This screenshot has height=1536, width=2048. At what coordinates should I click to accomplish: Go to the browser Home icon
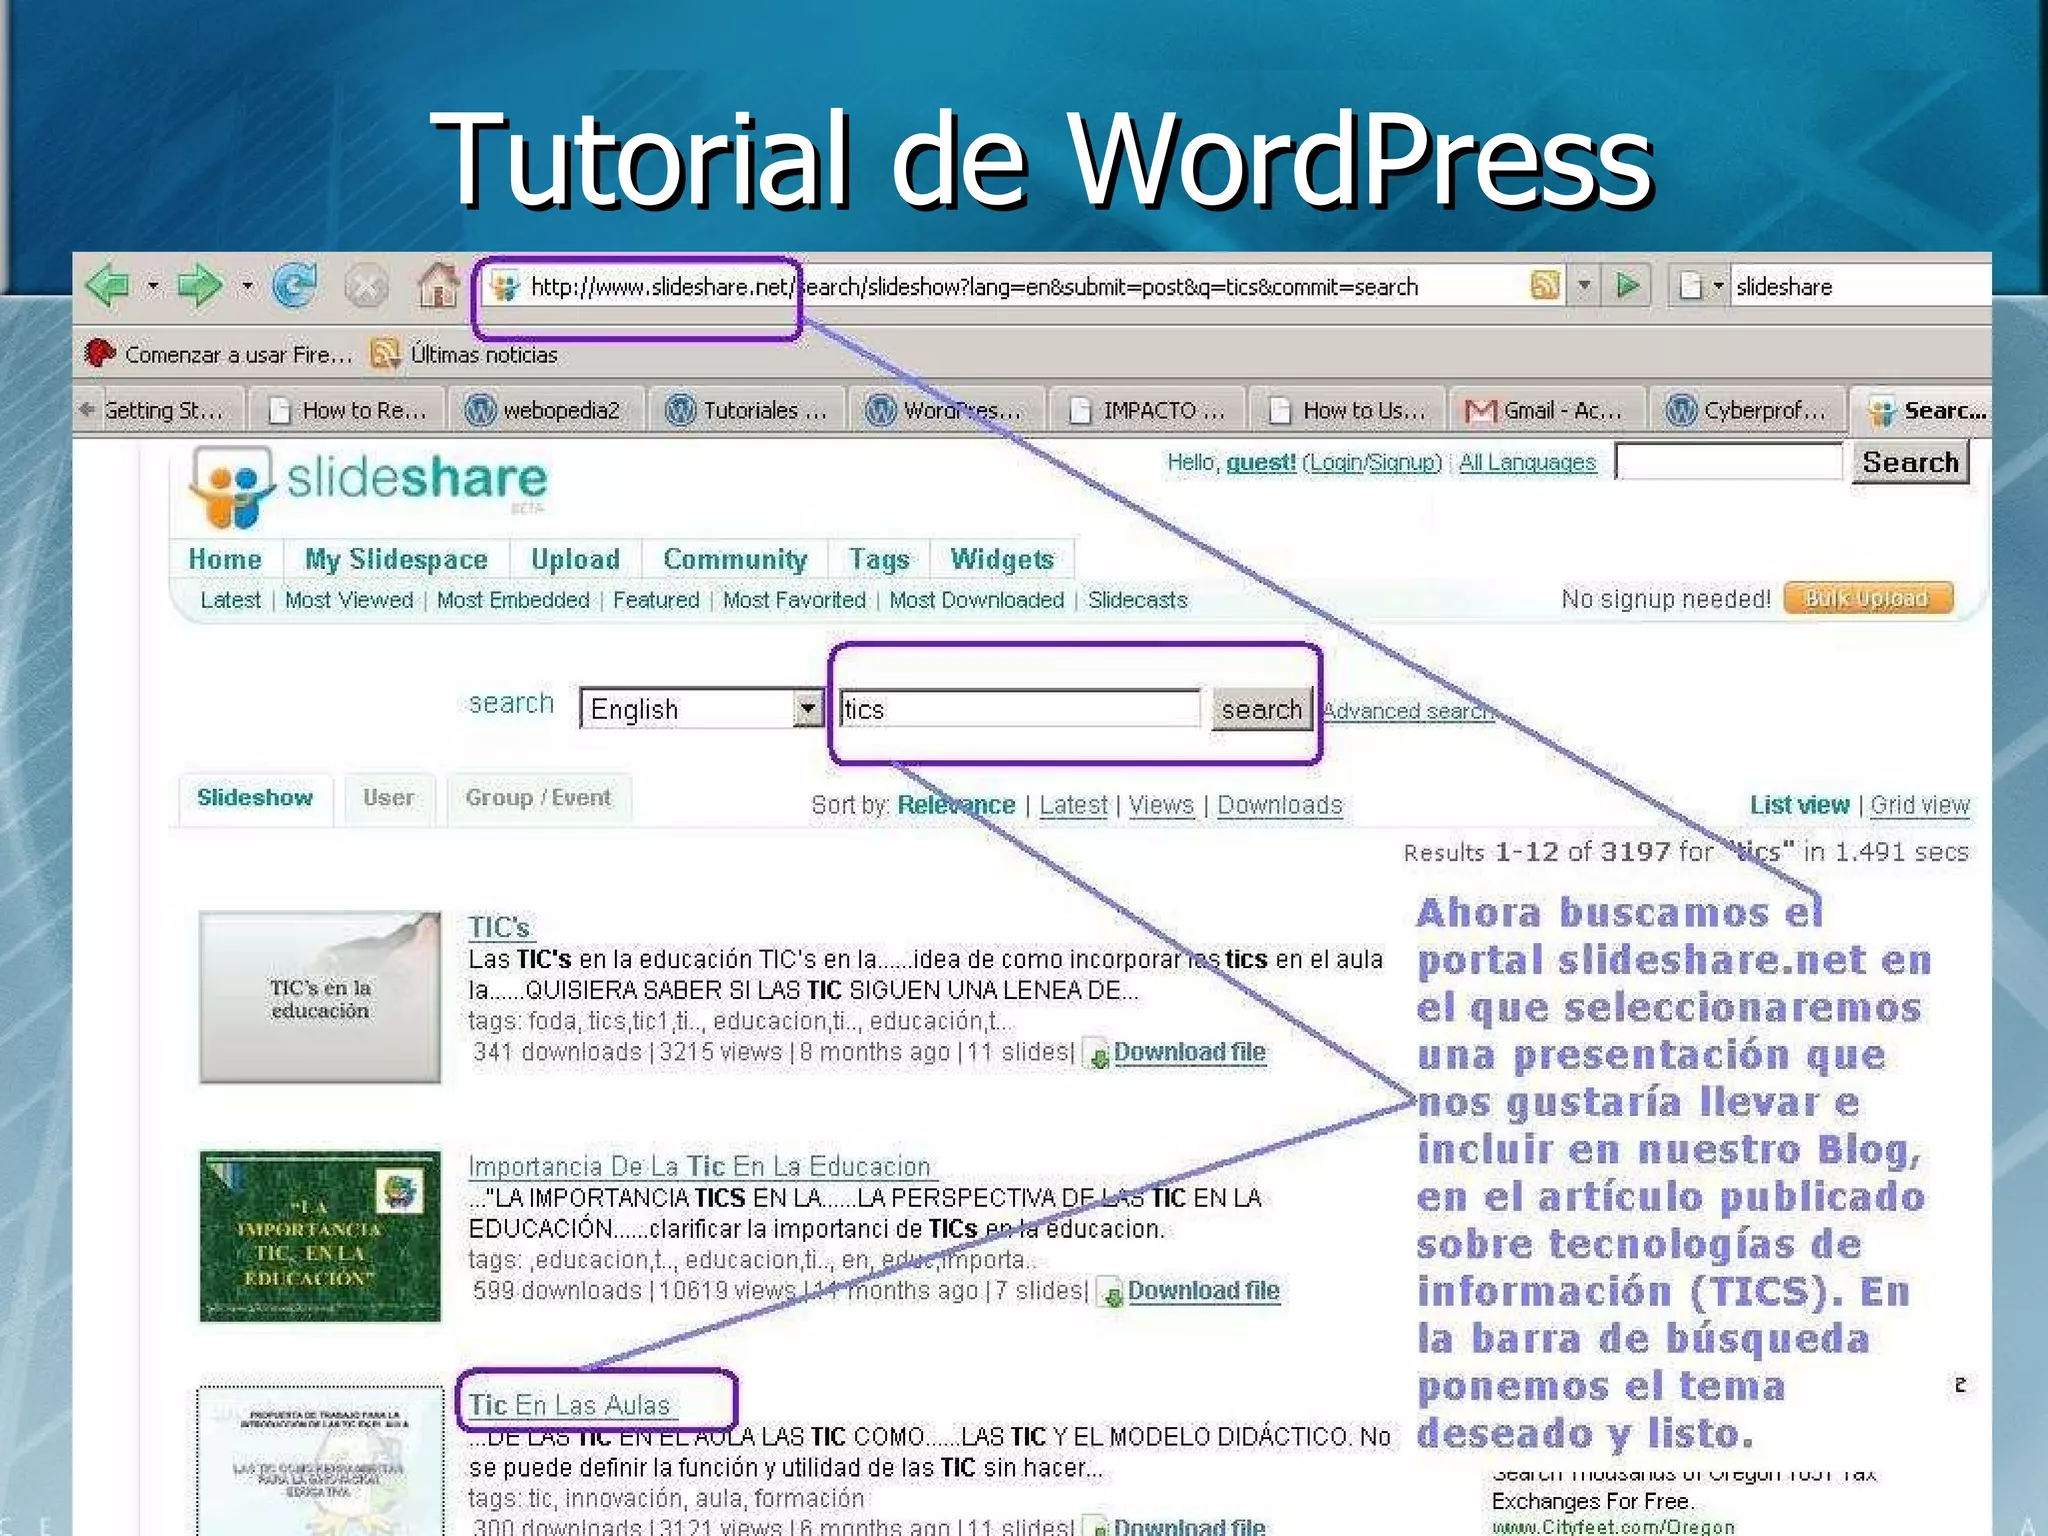coord(438,286)
